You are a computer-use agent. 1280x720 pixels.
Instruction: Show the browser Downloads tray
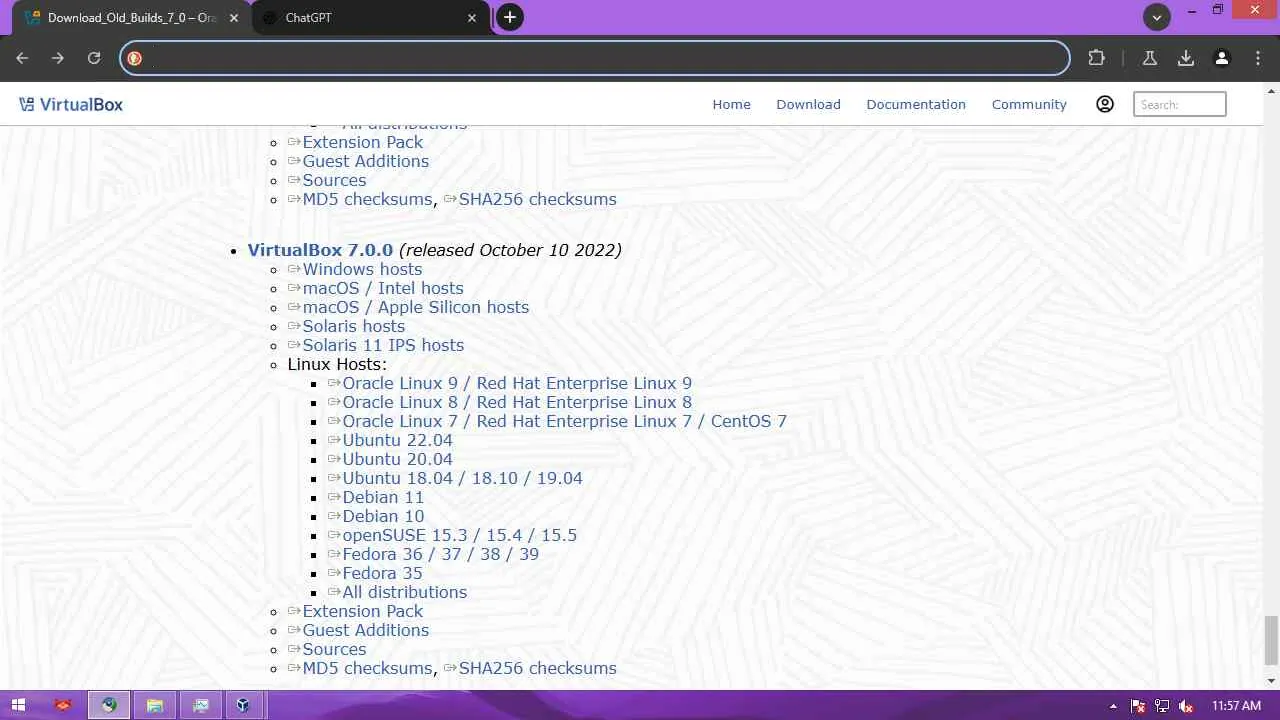[x=1186, y=58]
